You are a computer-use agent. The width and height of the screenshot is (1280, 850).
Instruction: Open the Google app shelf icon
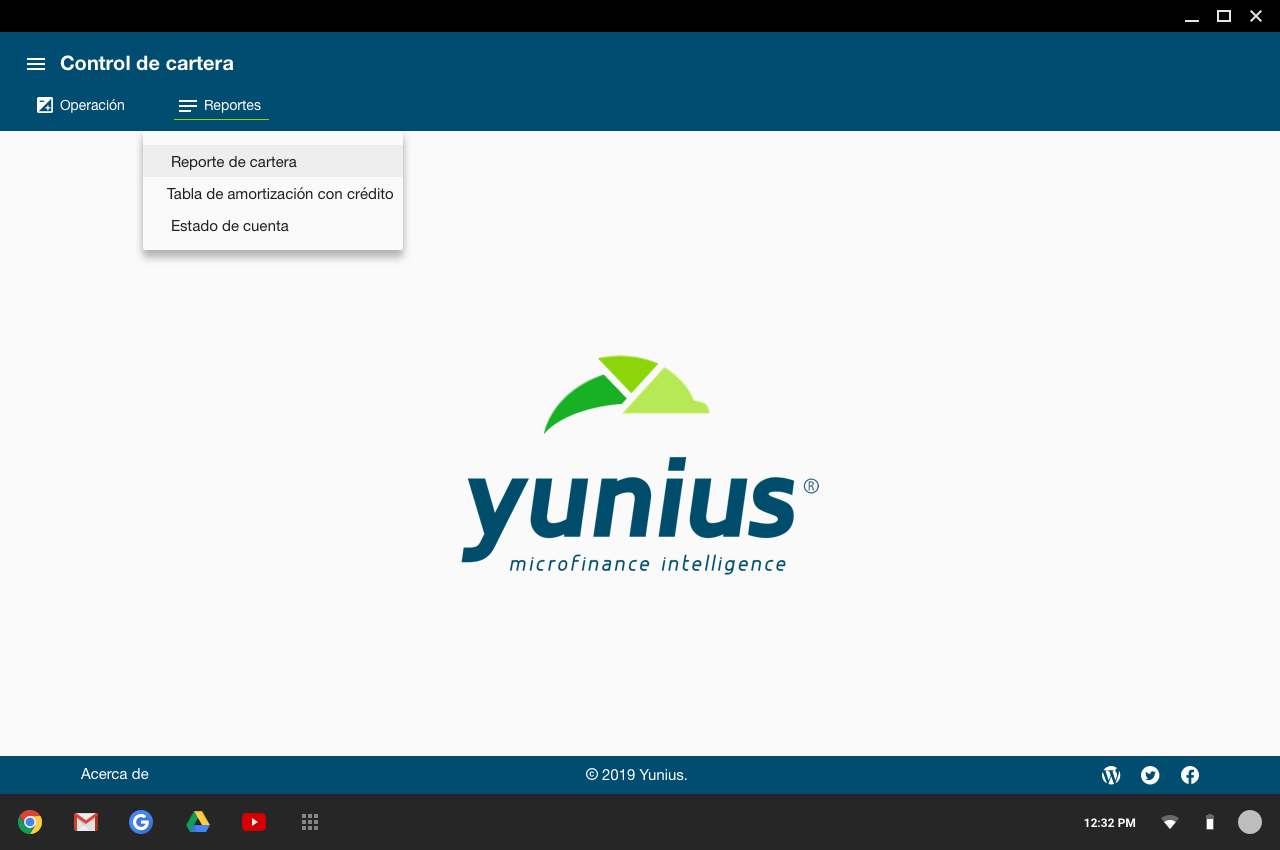141,822
